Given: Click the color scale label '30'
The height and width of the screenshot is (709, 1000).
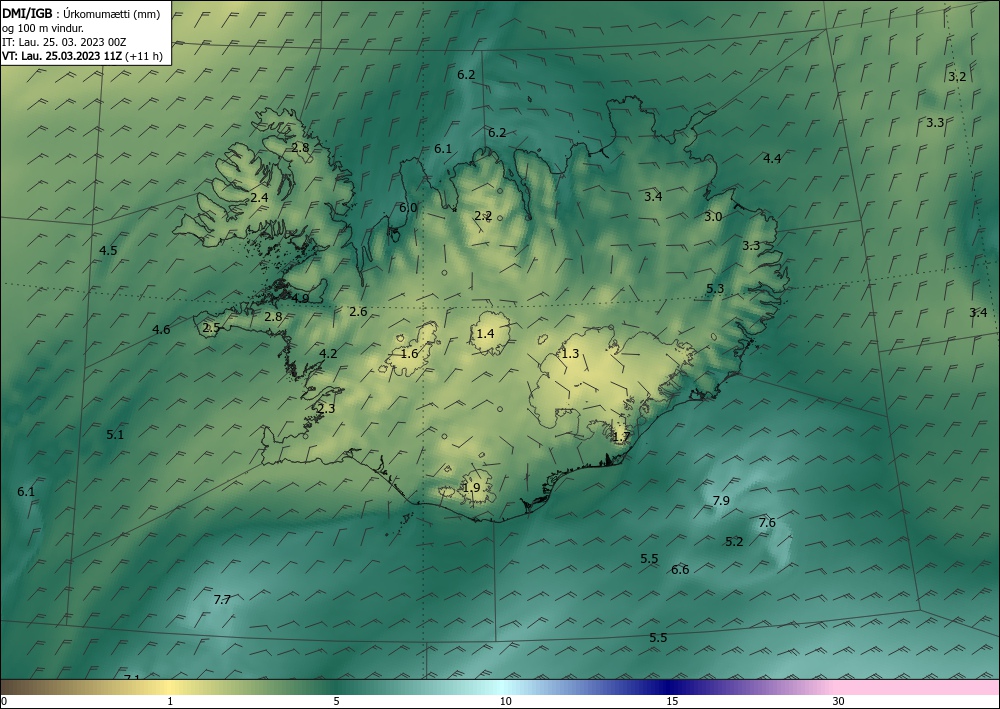Looking at the screenshot, I should pos(838,701).
